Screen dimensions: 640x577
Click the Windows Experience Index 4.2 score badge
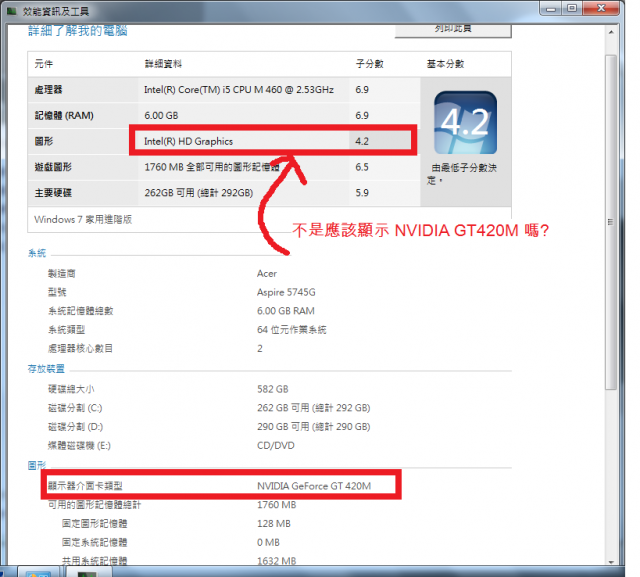465,122
